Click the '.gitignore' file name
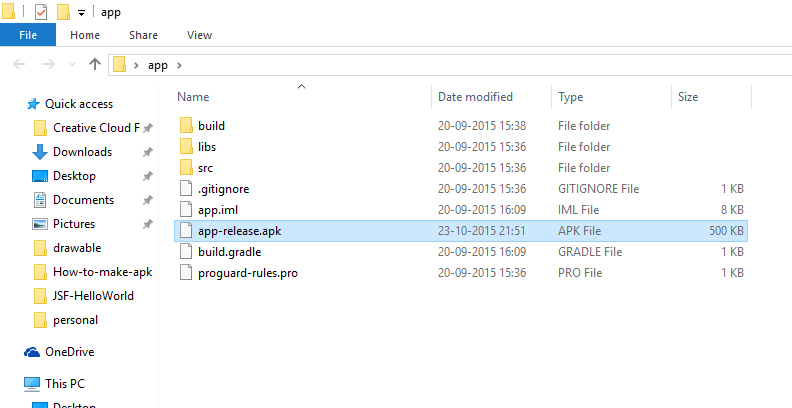The width and height of the screenshot is (792, 408). [x=223, y=188]
